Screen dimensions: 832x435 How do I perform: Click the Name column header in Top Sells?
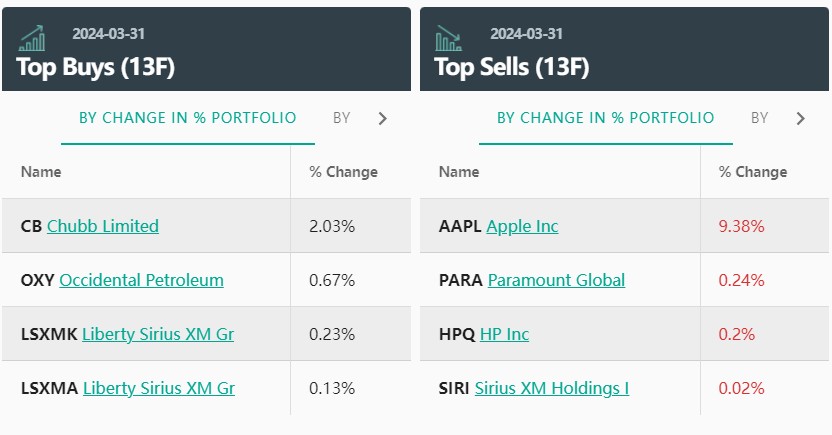pos(459,172)
